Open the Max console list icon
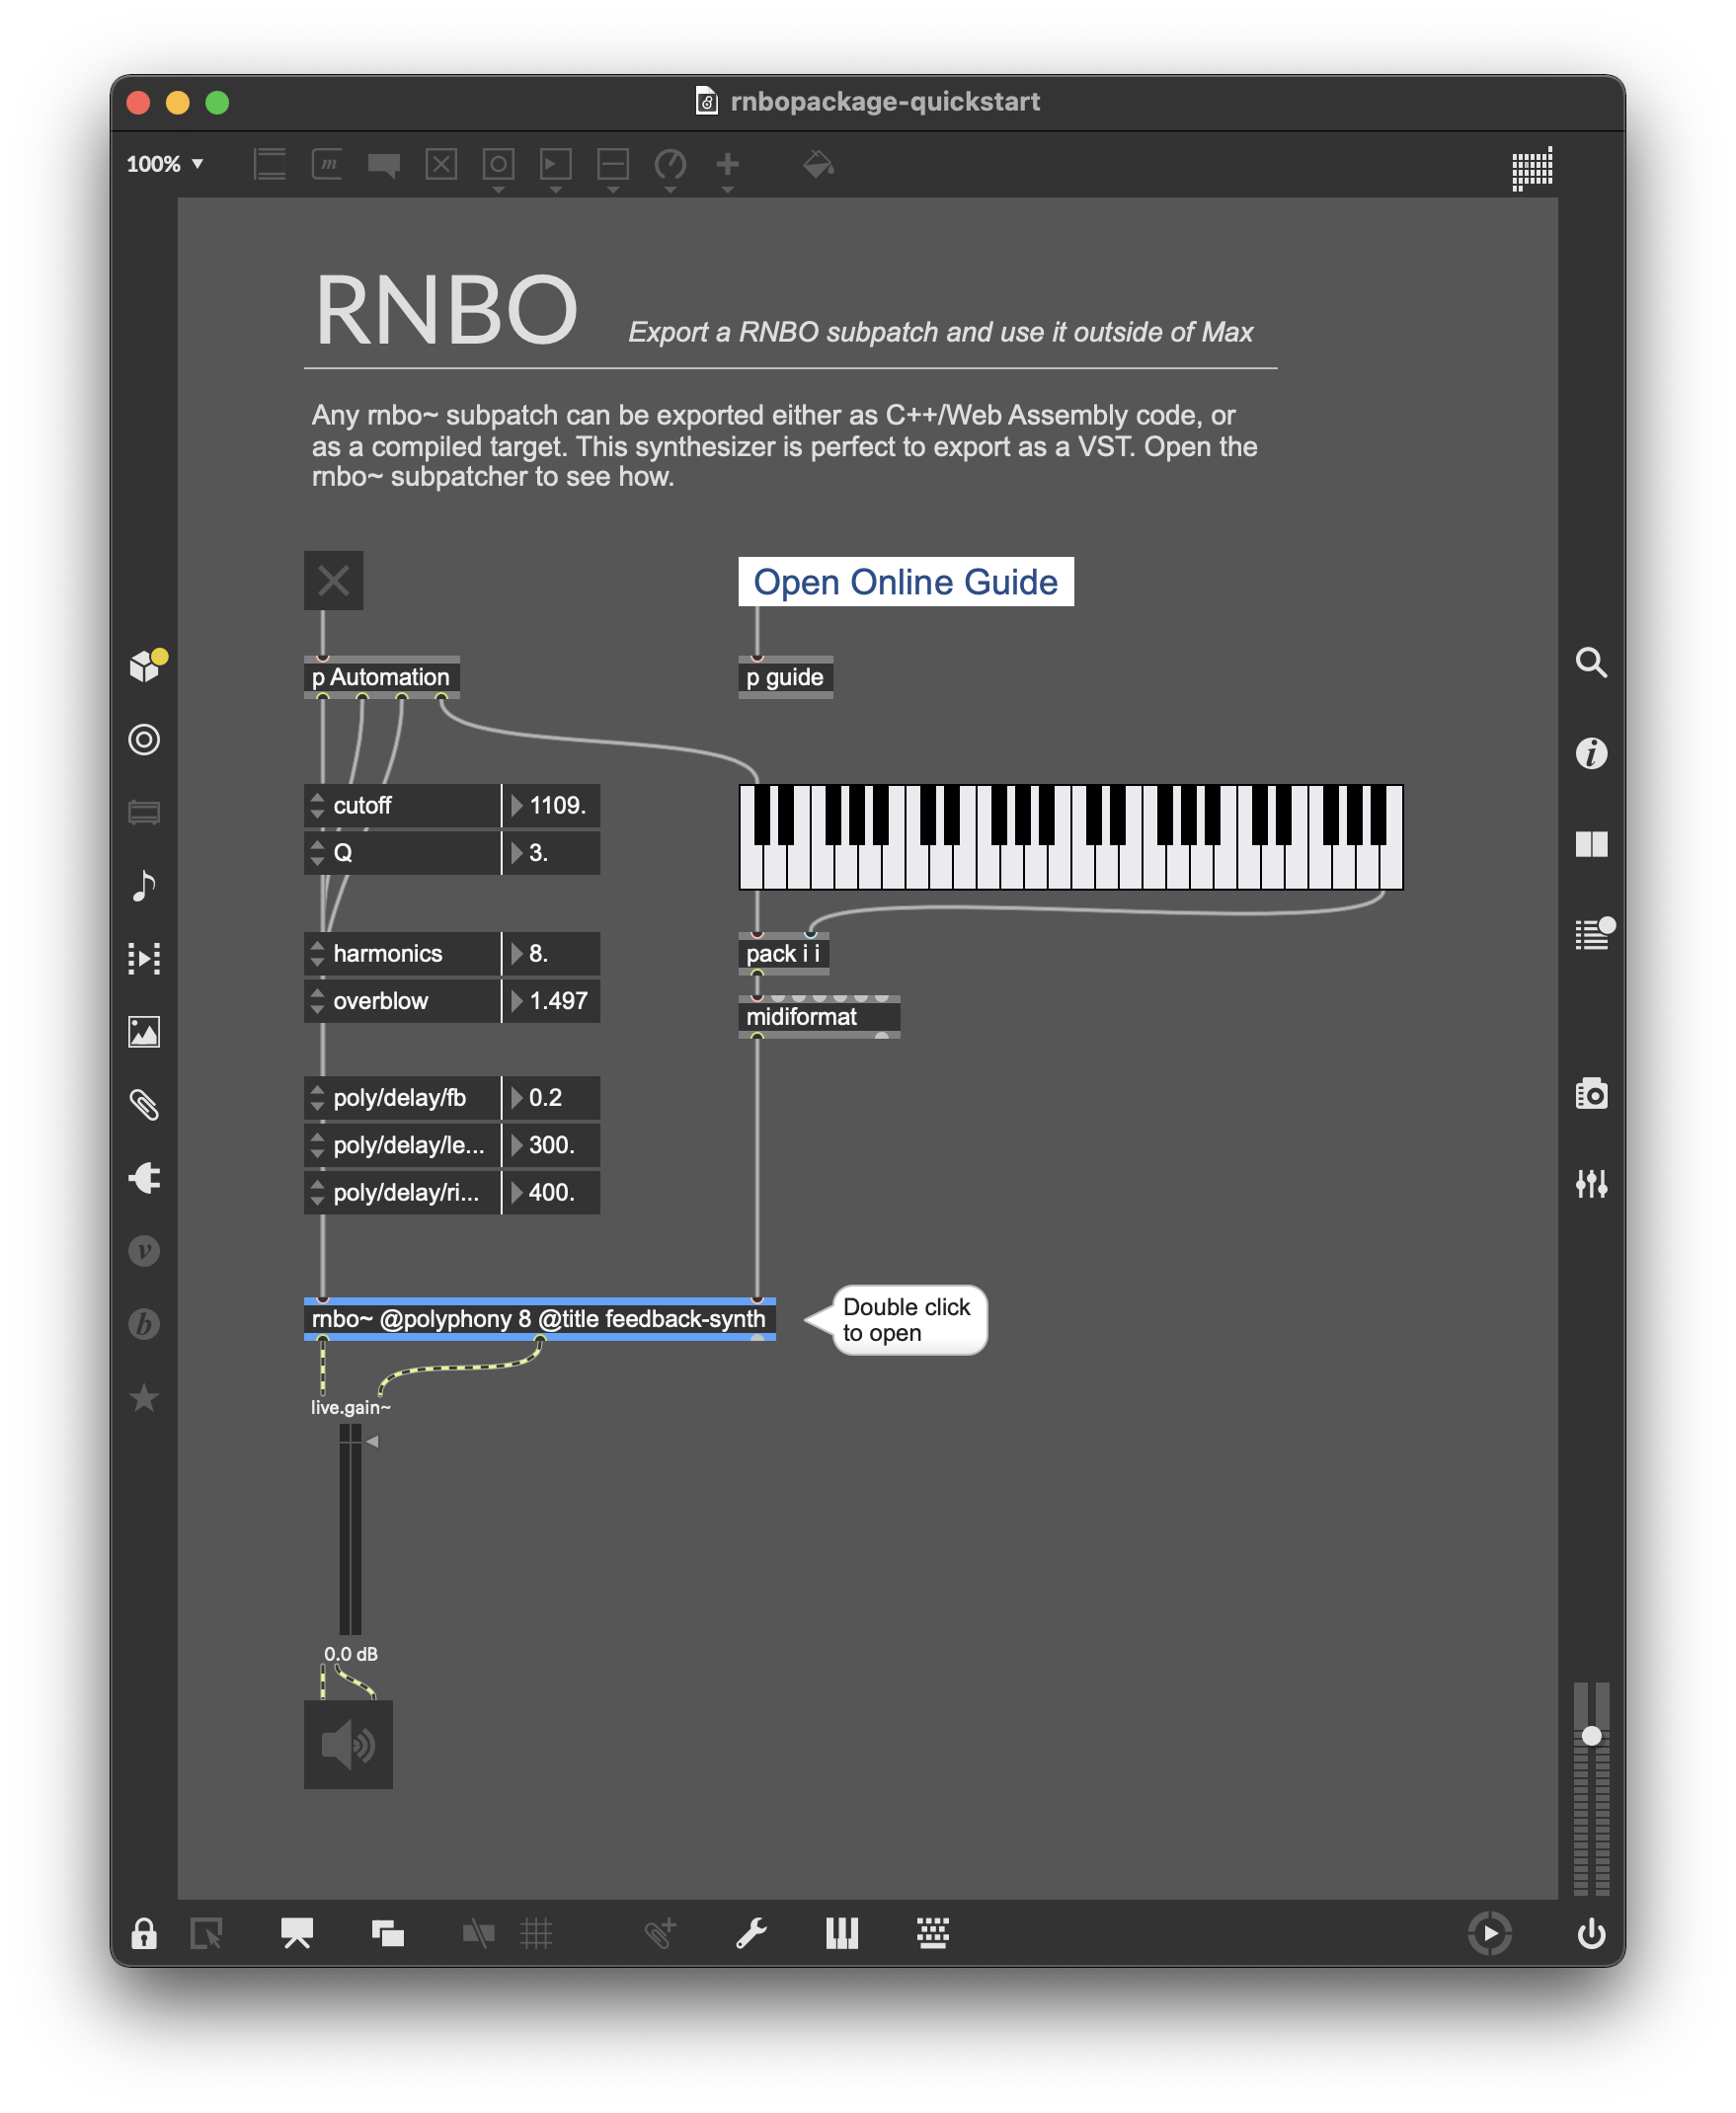Screen dimensions: 1736x2113 (x=1593, y=934)
